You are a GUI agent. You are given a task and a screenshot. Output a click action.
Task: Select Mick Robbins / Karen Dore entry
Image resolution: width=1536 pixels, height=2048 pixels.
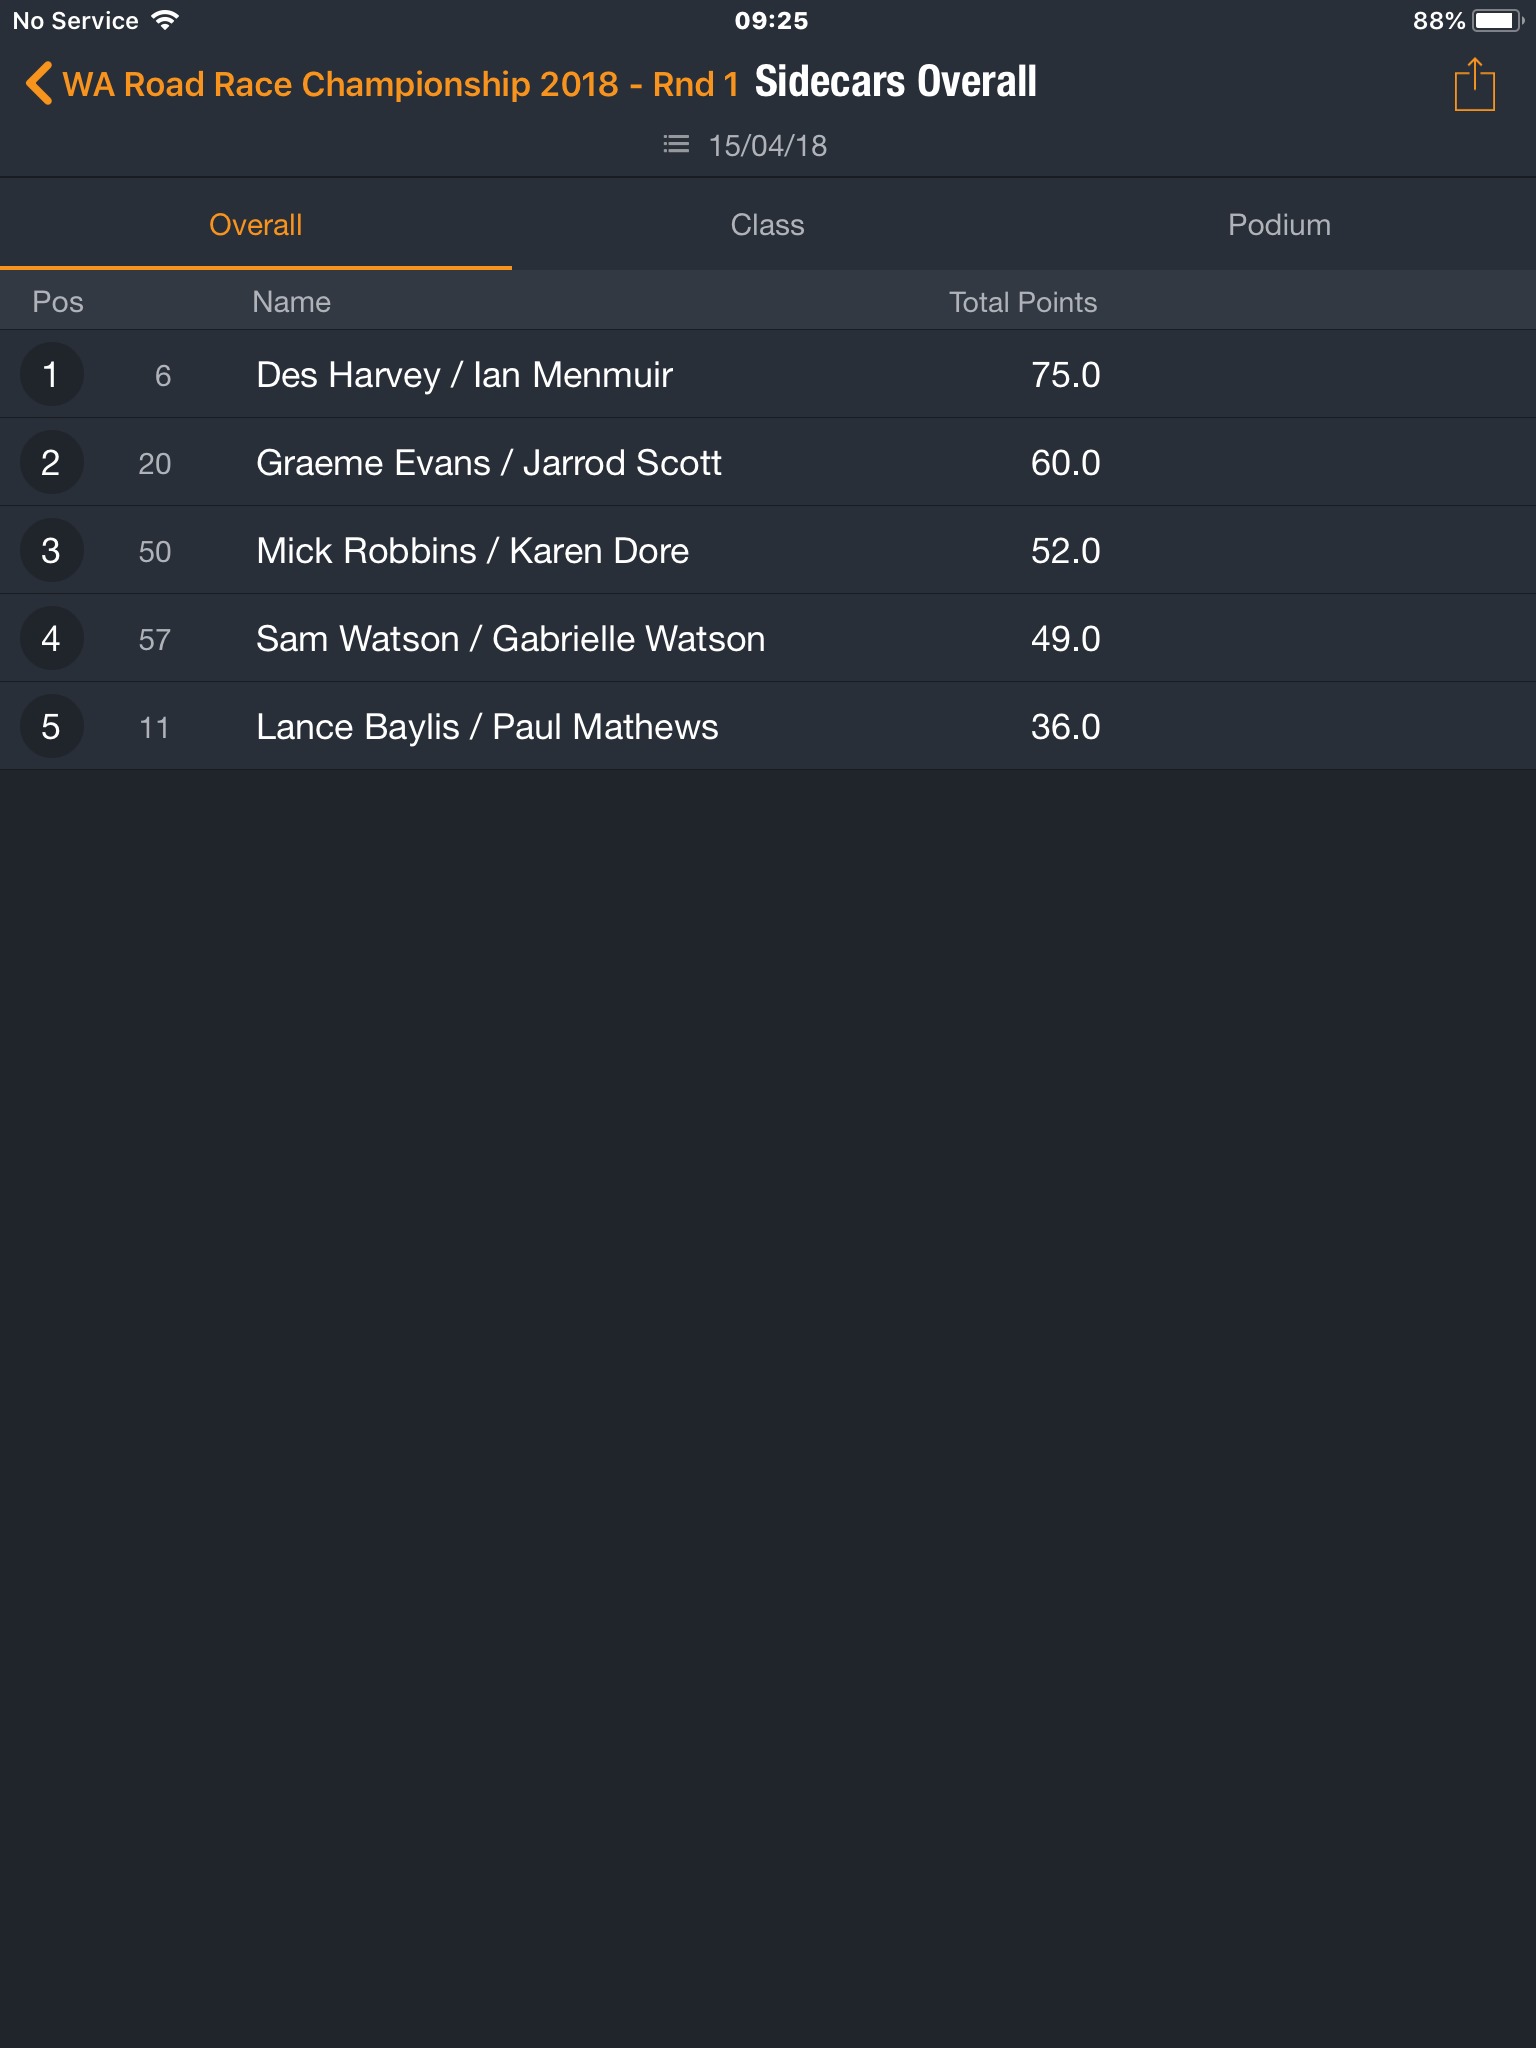click(768, 550)
